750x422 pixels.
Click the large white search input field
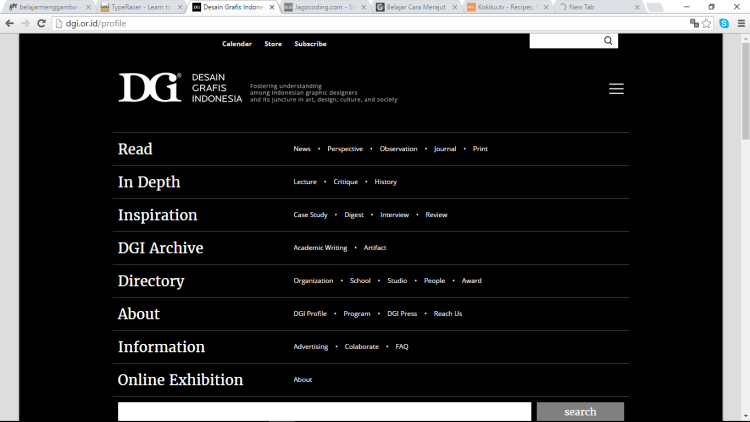click(x=324, y=411)
